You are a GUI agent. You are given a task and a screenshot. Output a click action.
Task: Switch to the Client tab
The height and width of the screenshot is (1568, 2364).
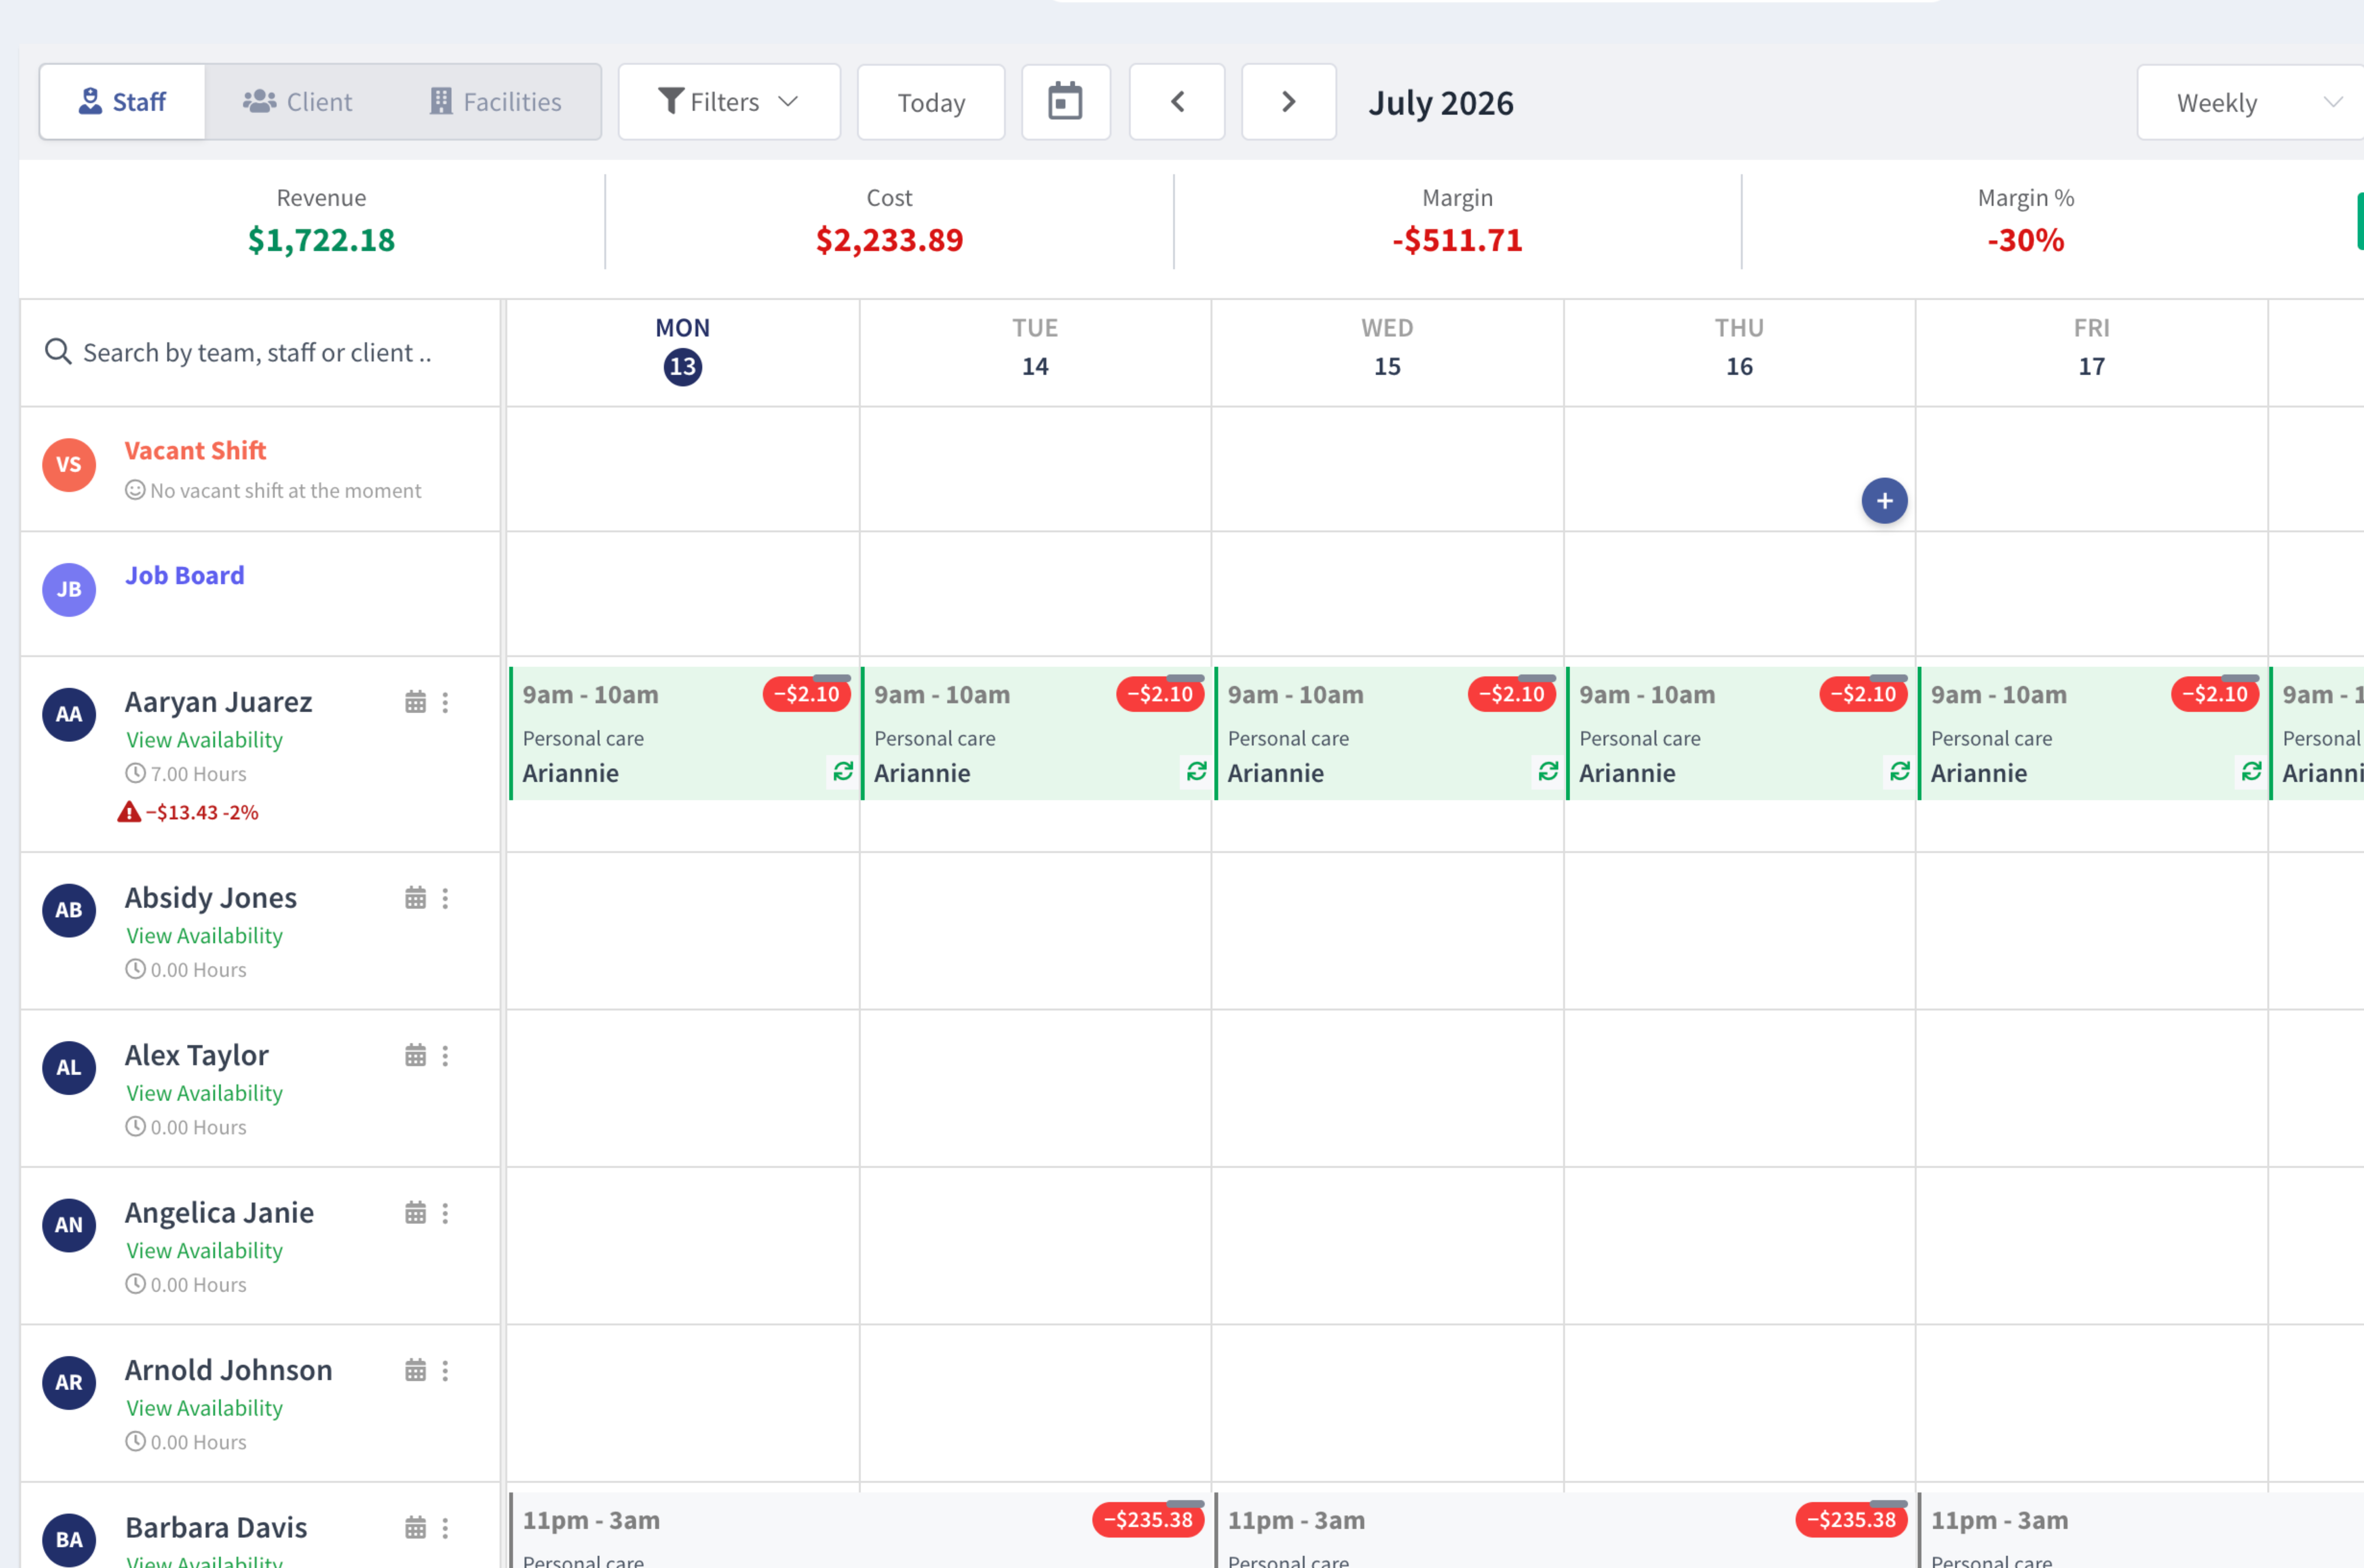298,102
